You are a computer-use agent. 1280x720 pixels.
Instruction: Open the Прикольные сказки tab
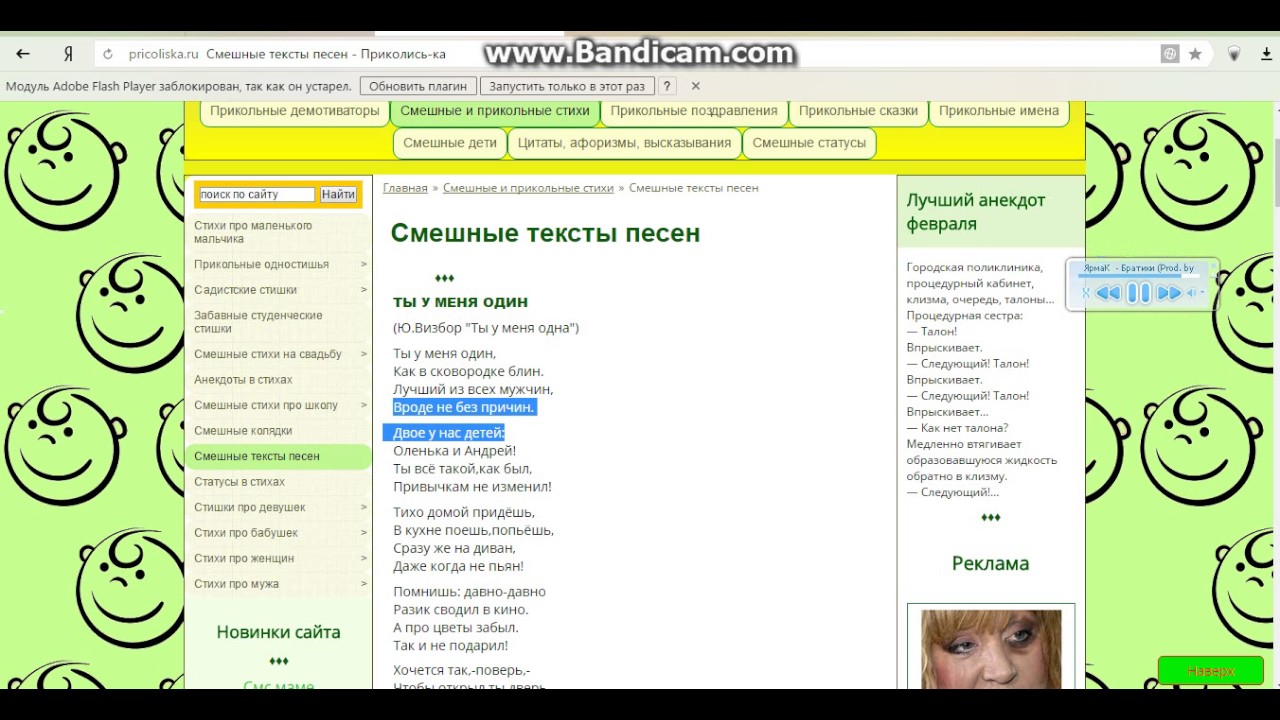[858, 111]
